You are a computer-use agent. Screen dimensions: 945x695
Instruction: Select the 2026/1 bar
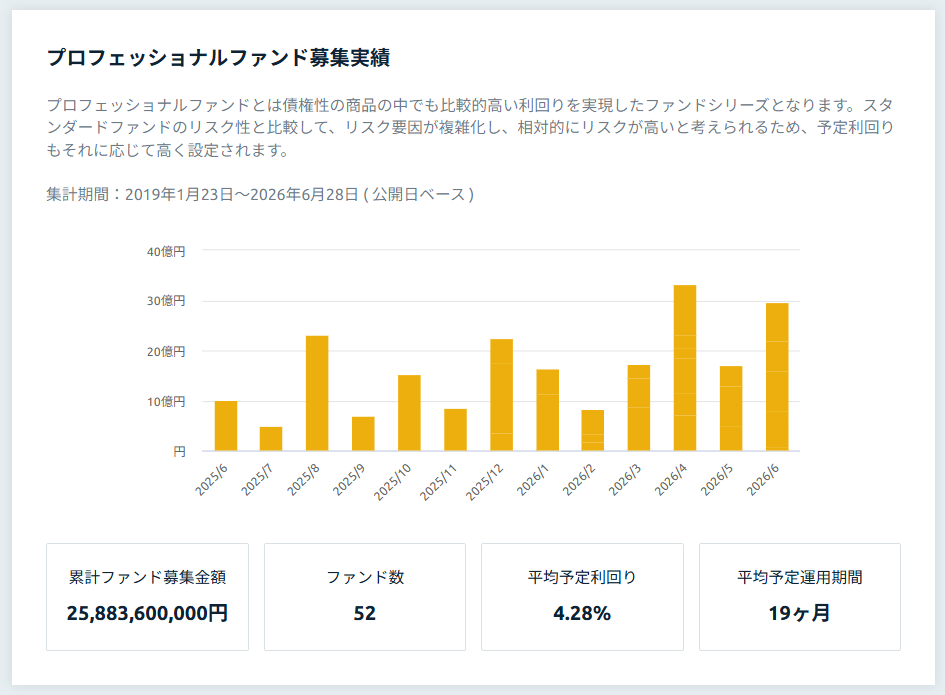click(x=548, y=410)
